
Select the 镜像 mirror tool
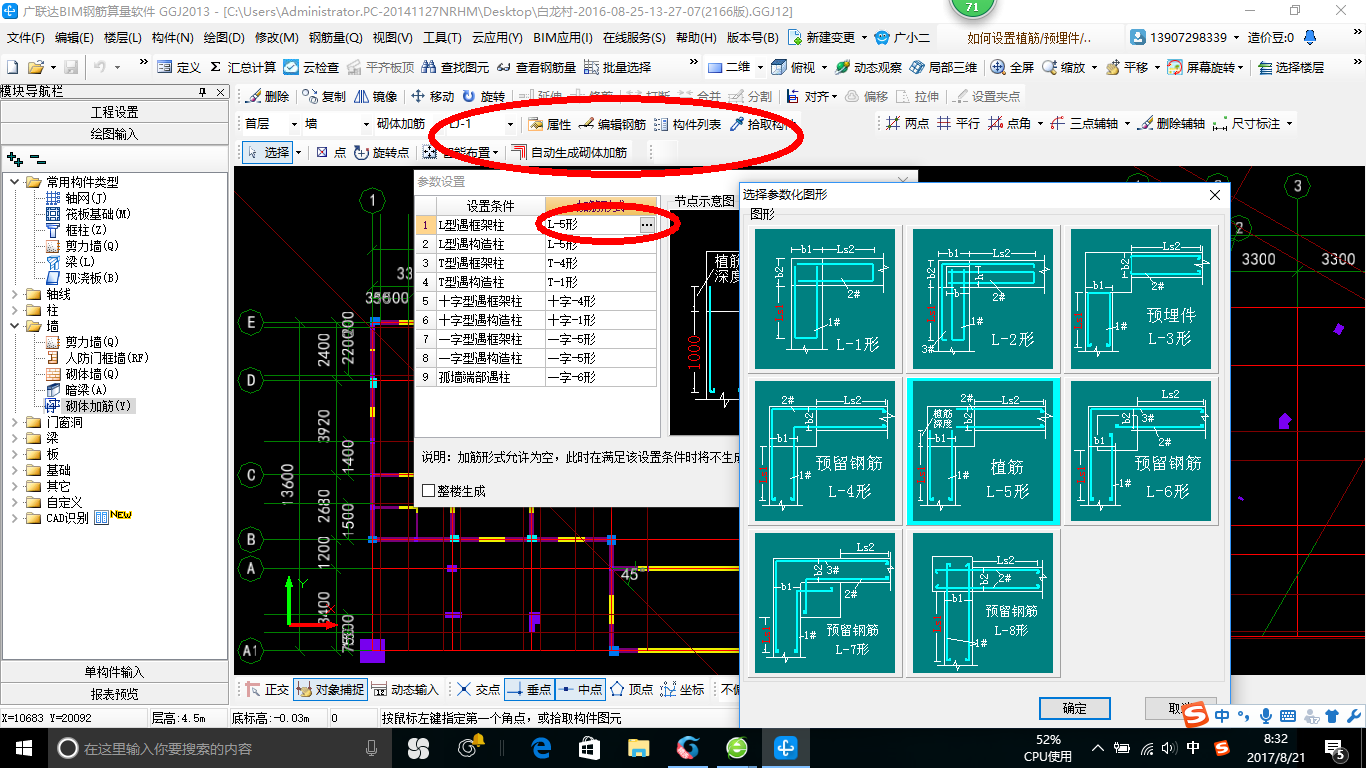tap(375, 96)
